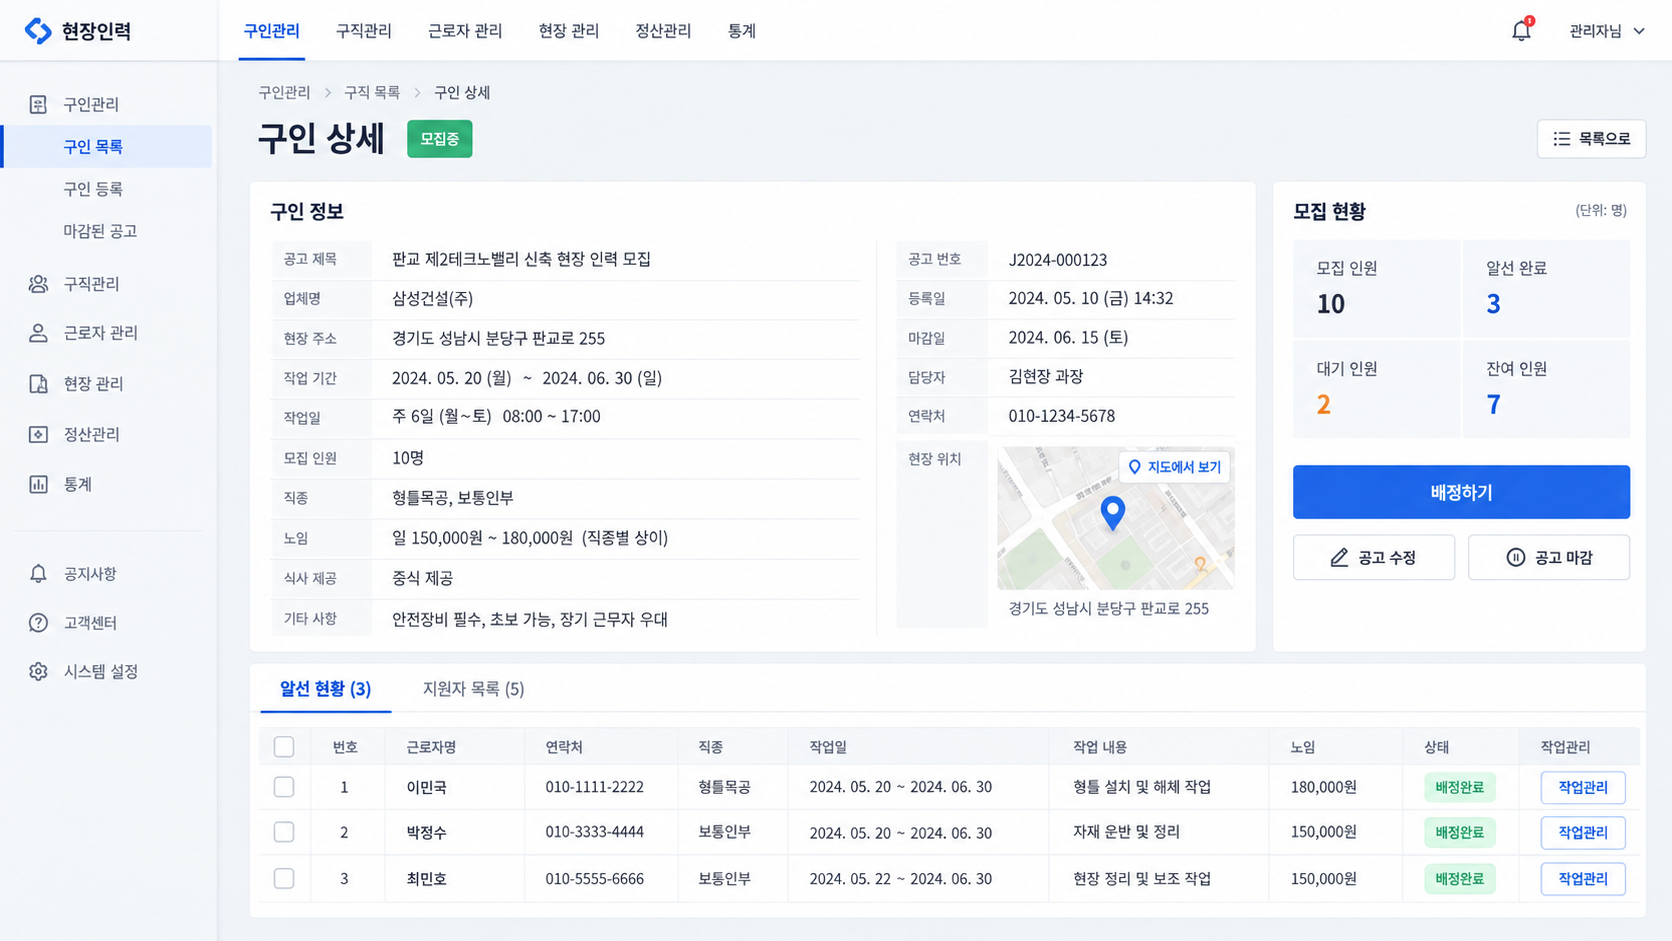
Task: Click phone number 010-3333-4444
Action: pos(594,832)
